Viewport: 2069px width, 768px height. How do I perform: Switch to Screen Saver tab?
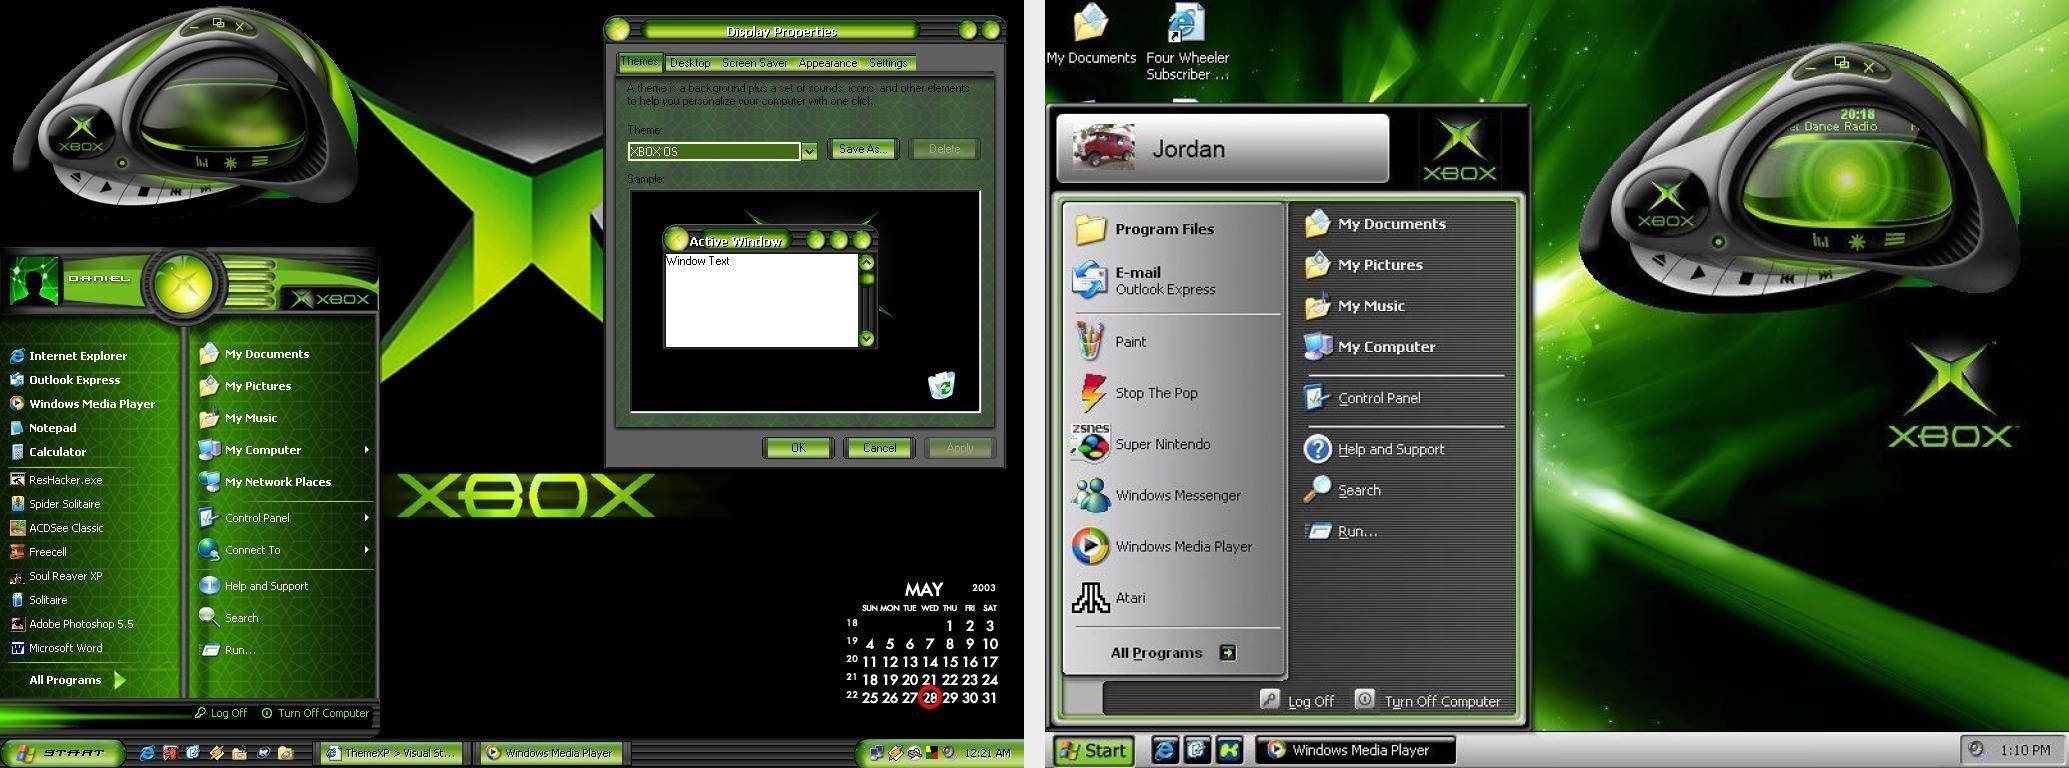click(x=755, y=63)
